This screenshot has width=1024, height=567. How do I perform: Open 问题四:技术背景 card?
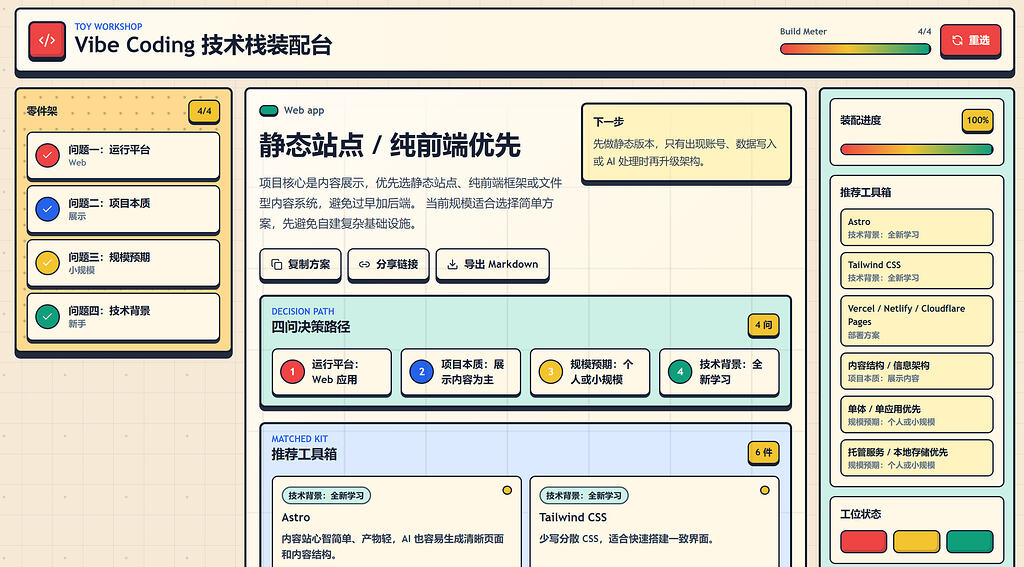click(123, 316)
